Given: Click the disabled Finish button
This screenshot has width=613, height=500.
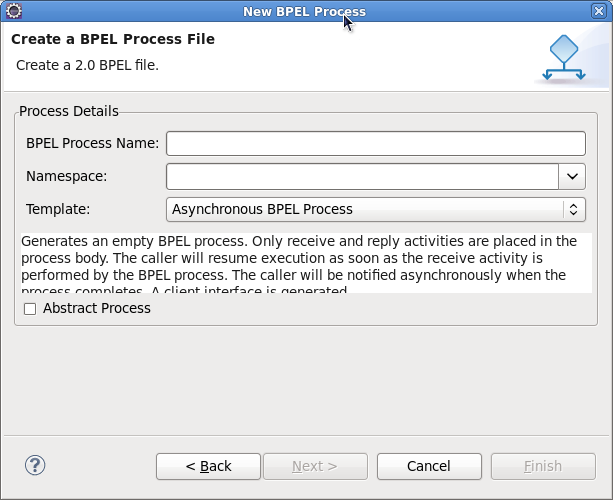Looking at the screenshot, I should click(x=543, y=466).
